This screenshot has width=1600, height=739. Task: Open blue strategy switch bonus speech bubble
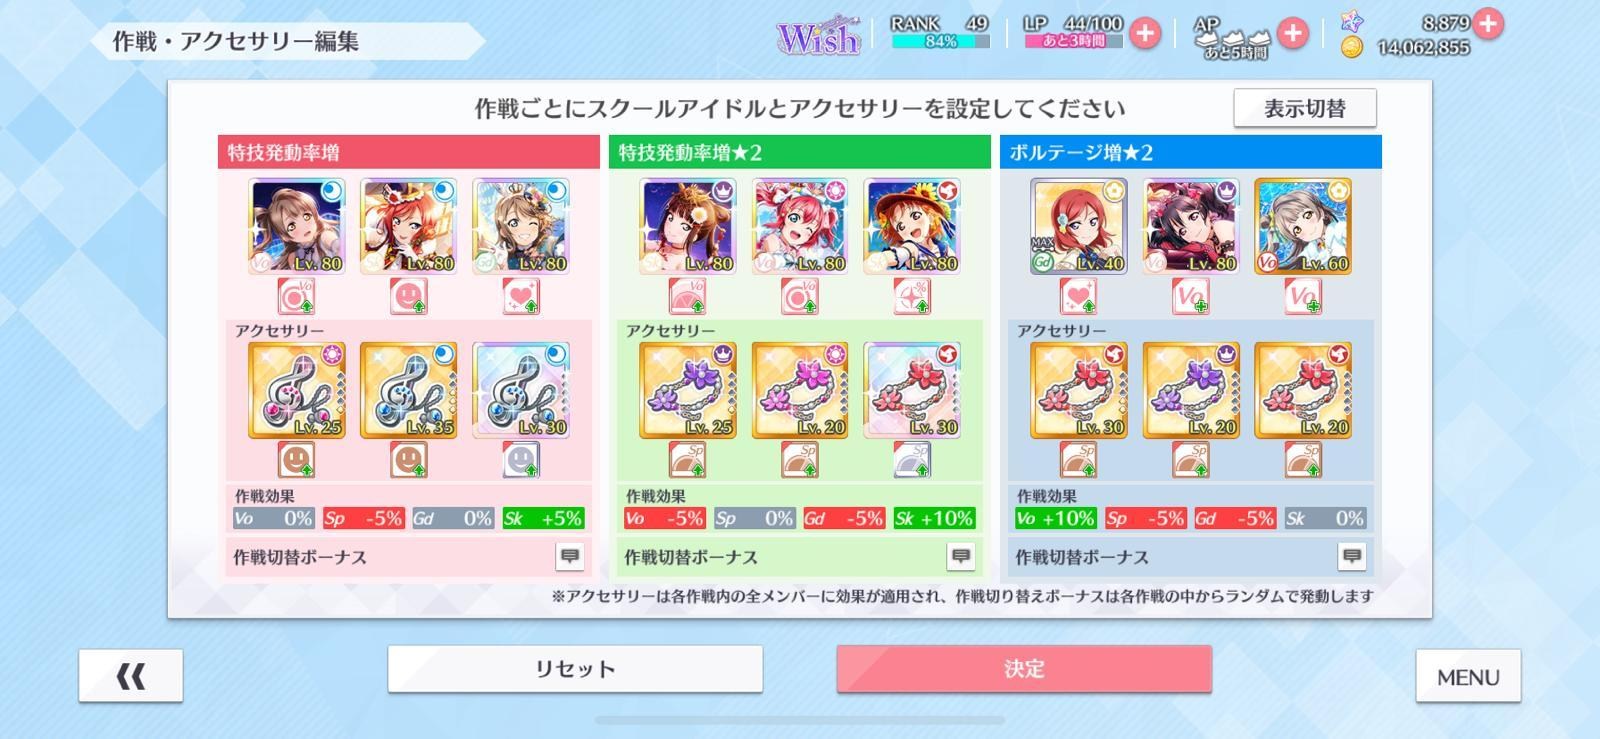point(1352,556)
